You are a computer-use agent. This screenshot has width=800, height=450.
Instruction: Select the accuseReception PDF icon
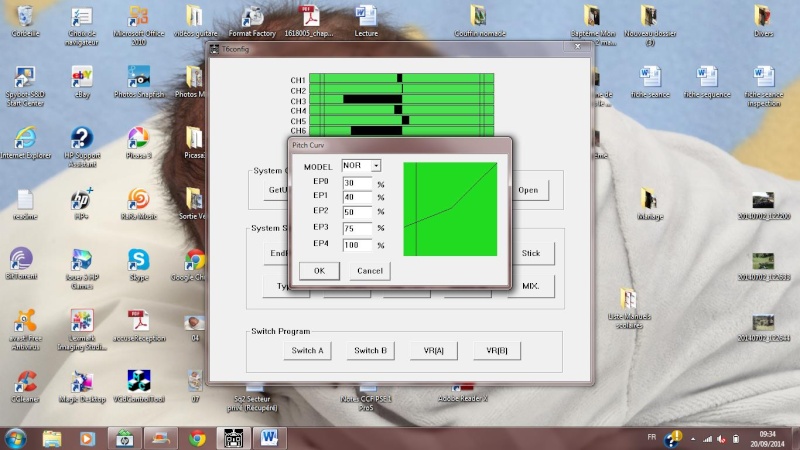139,326
